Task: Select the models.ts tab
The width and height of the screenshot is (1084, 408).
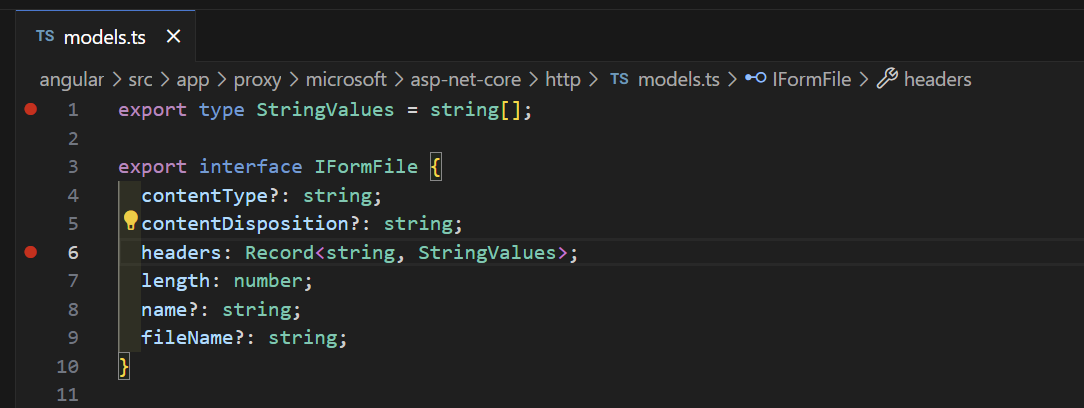Action: tap(104, 37)
